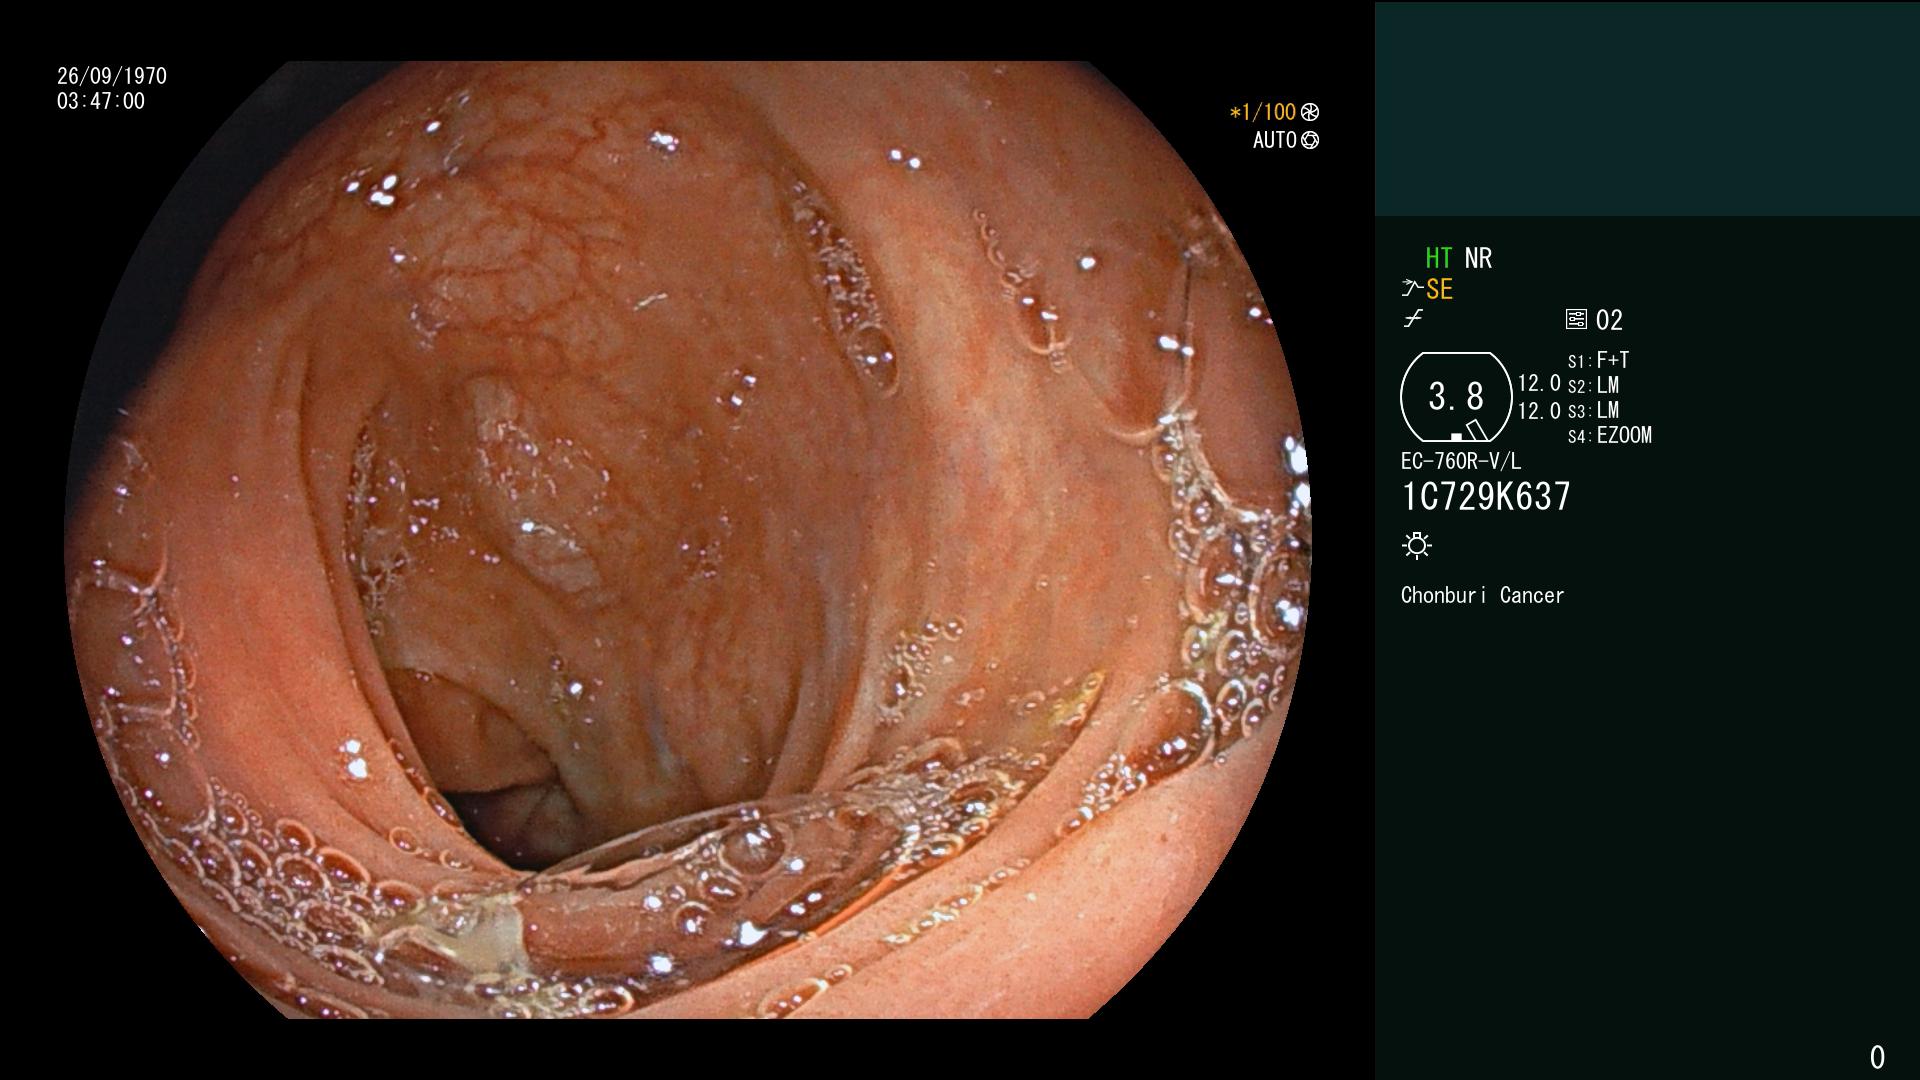
Task: Click the time 03:47:00
Action: pyautogui.click(x=101, y=101)
